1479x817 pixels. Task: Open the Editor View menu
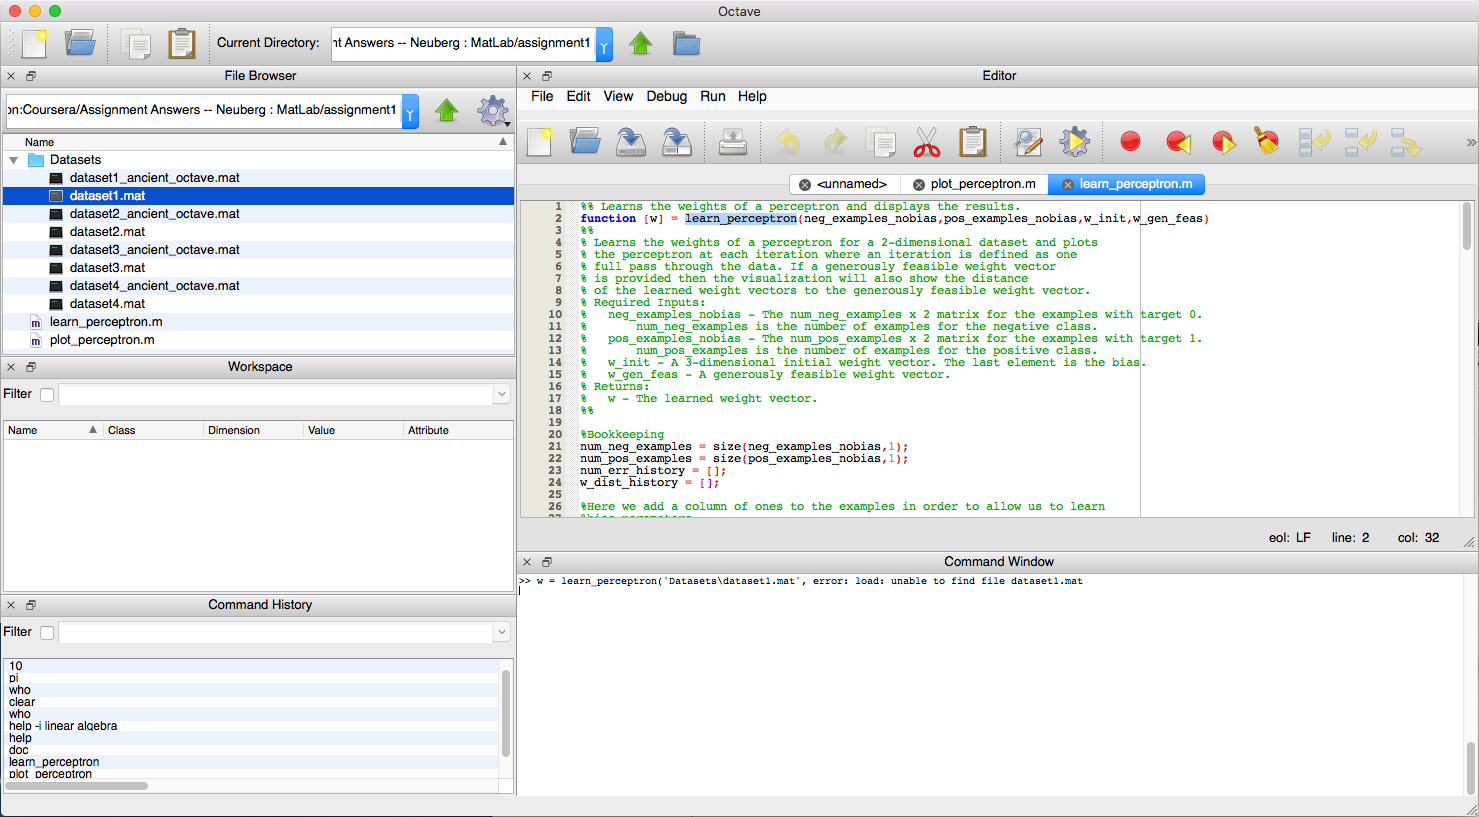pyautogui.click(x=618, y=96)
